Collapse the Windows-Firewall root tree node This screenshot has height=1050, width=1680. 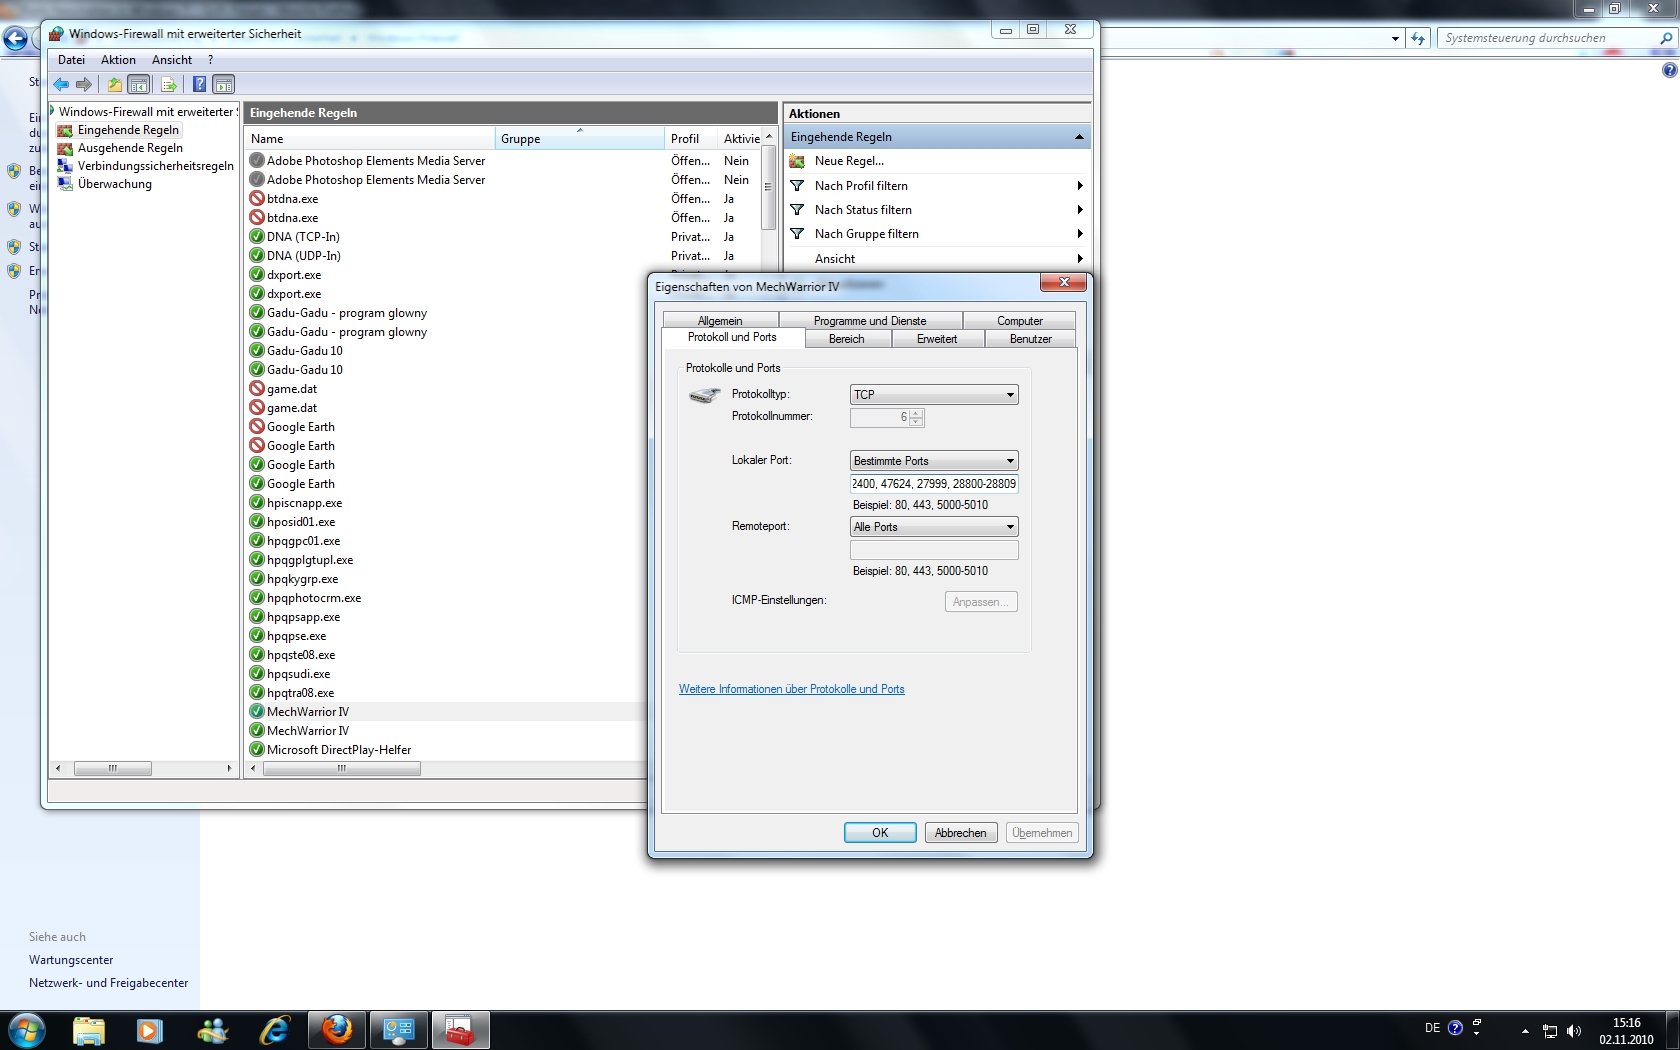pyautogui.click(x=52, y=111)
